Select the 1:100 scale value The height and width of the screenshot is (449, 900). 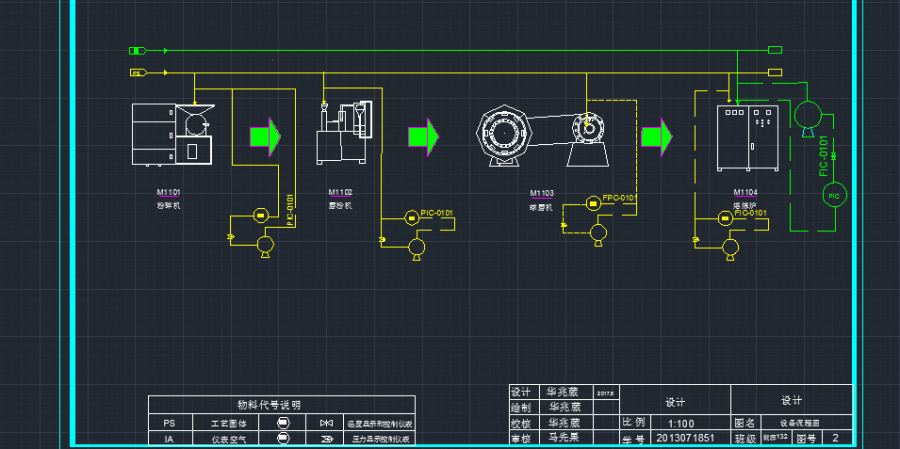681,424
